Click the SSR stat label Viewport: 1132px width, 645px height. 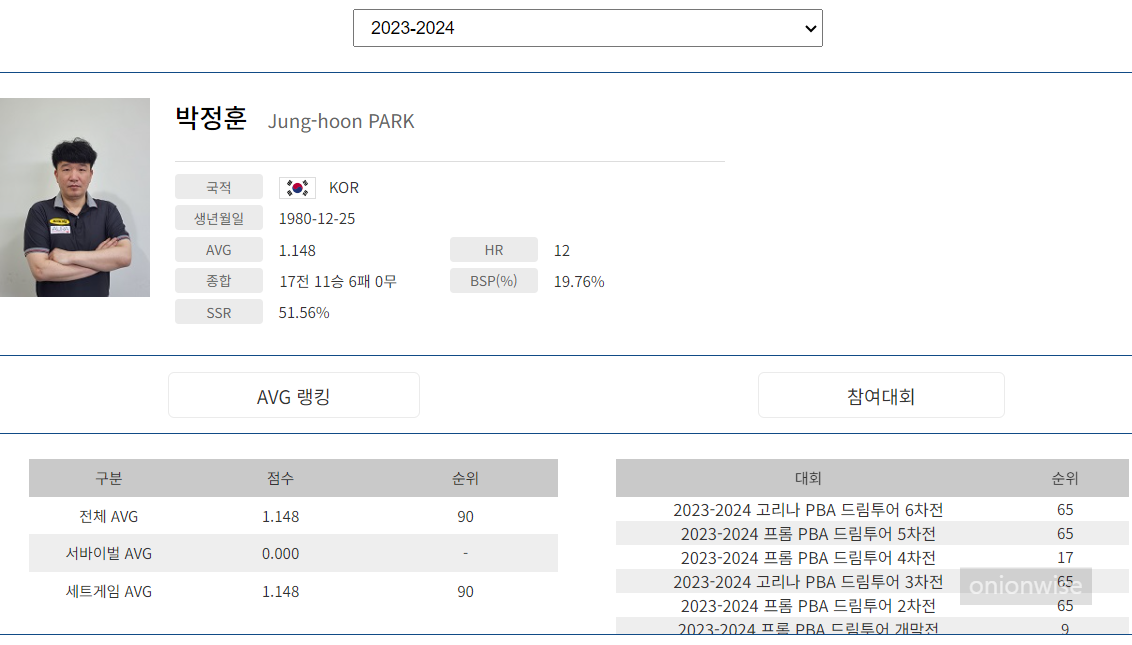coord(218,311)
